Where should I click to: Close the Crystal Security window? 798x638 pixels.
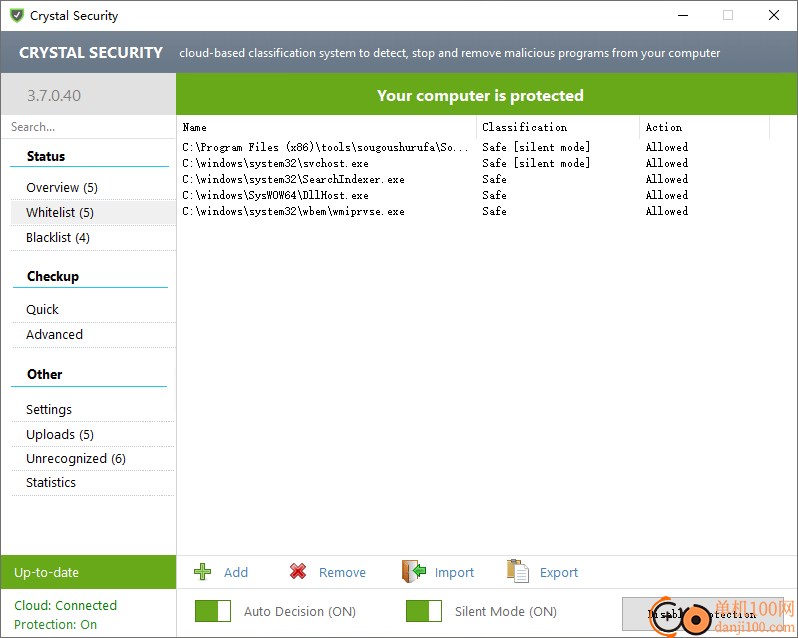point(774,15)
